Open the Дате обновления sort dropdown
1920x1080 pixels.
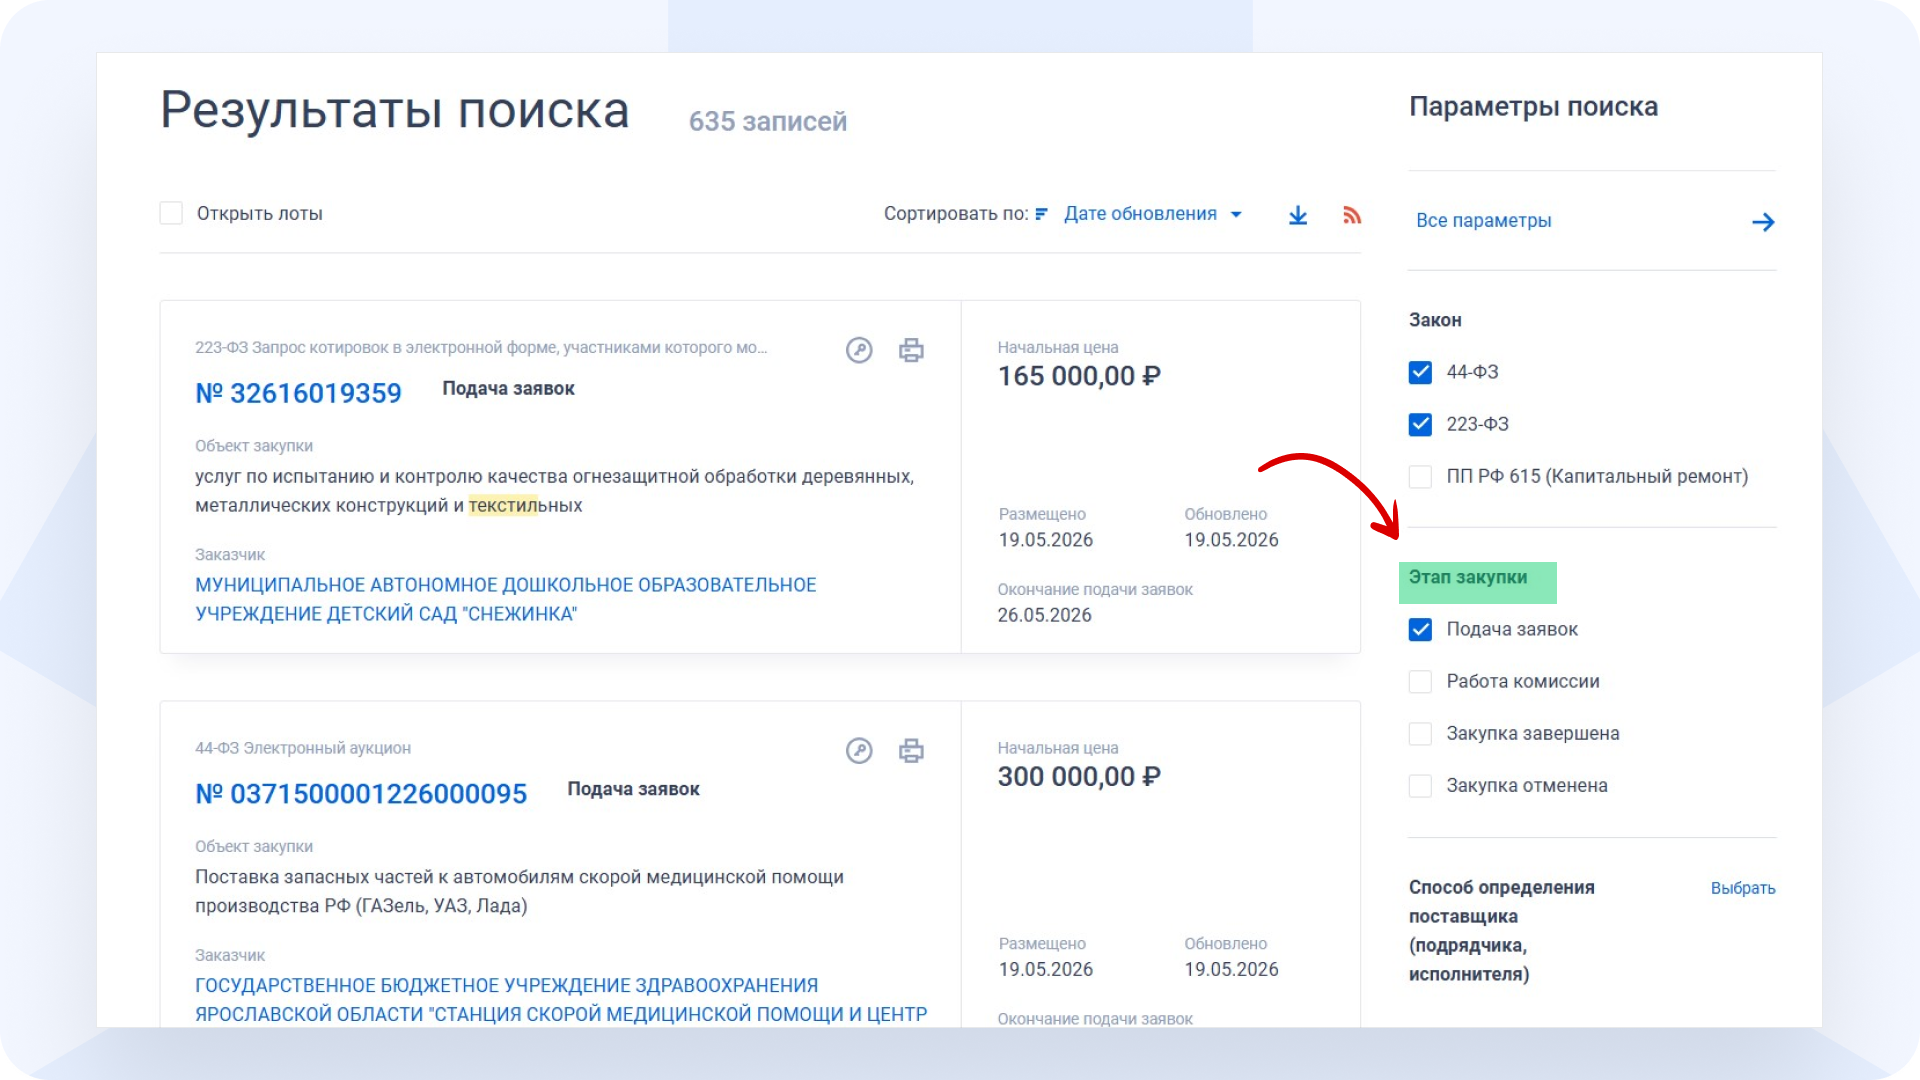[1153, 214]
